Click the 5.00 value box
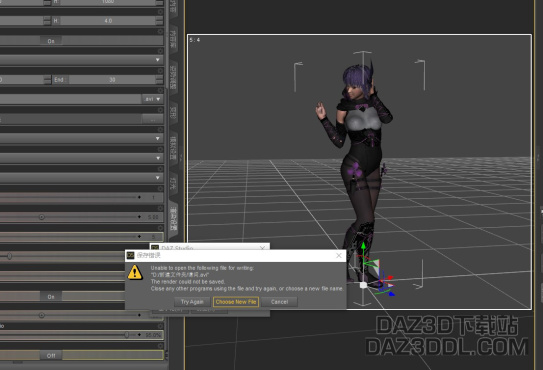The height and width of the screenshot is (370, 543). 153,217
